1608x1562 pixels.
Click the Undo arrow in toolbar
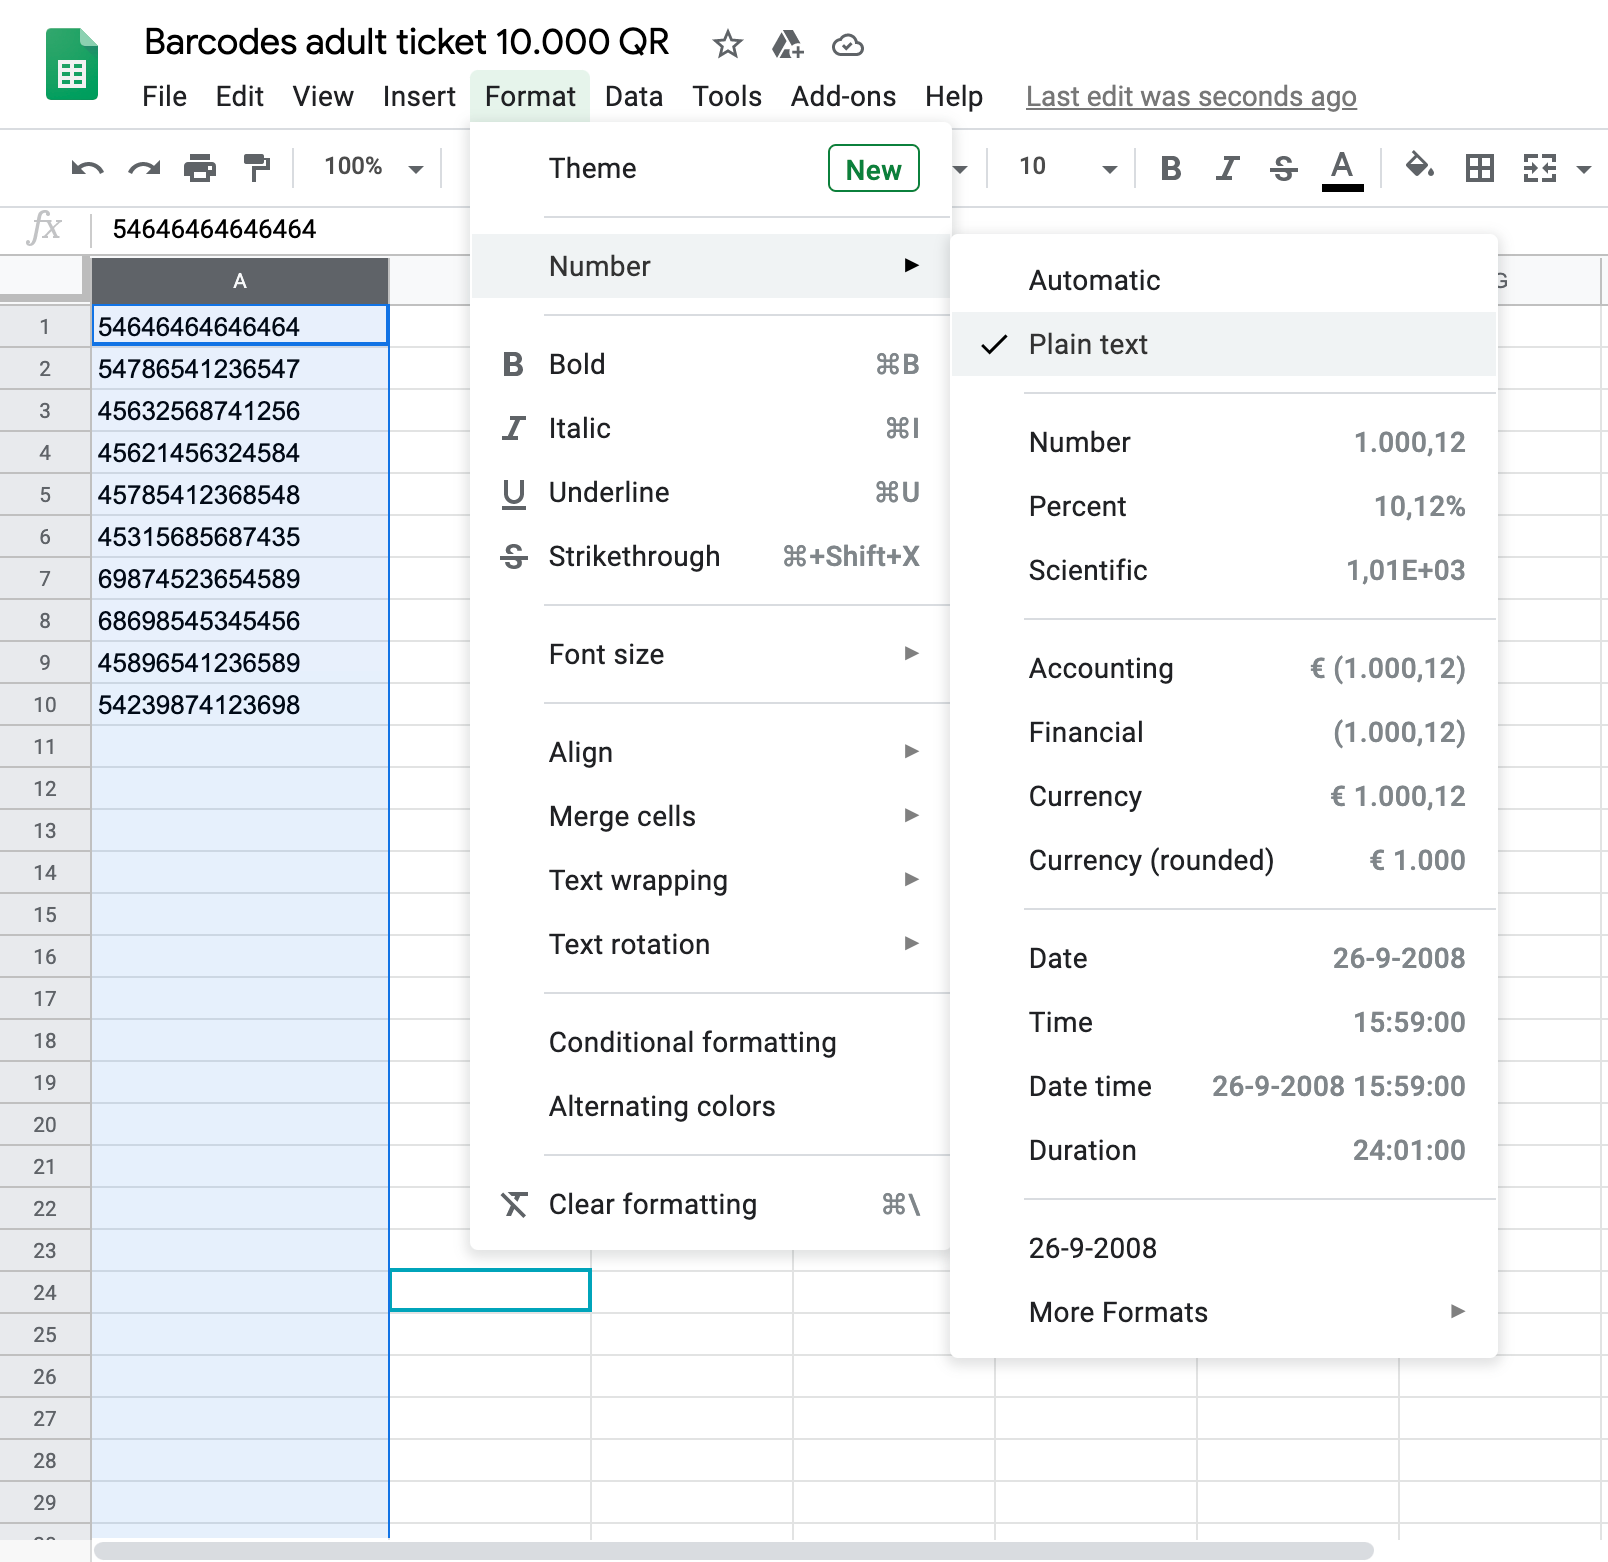[87, 168]
